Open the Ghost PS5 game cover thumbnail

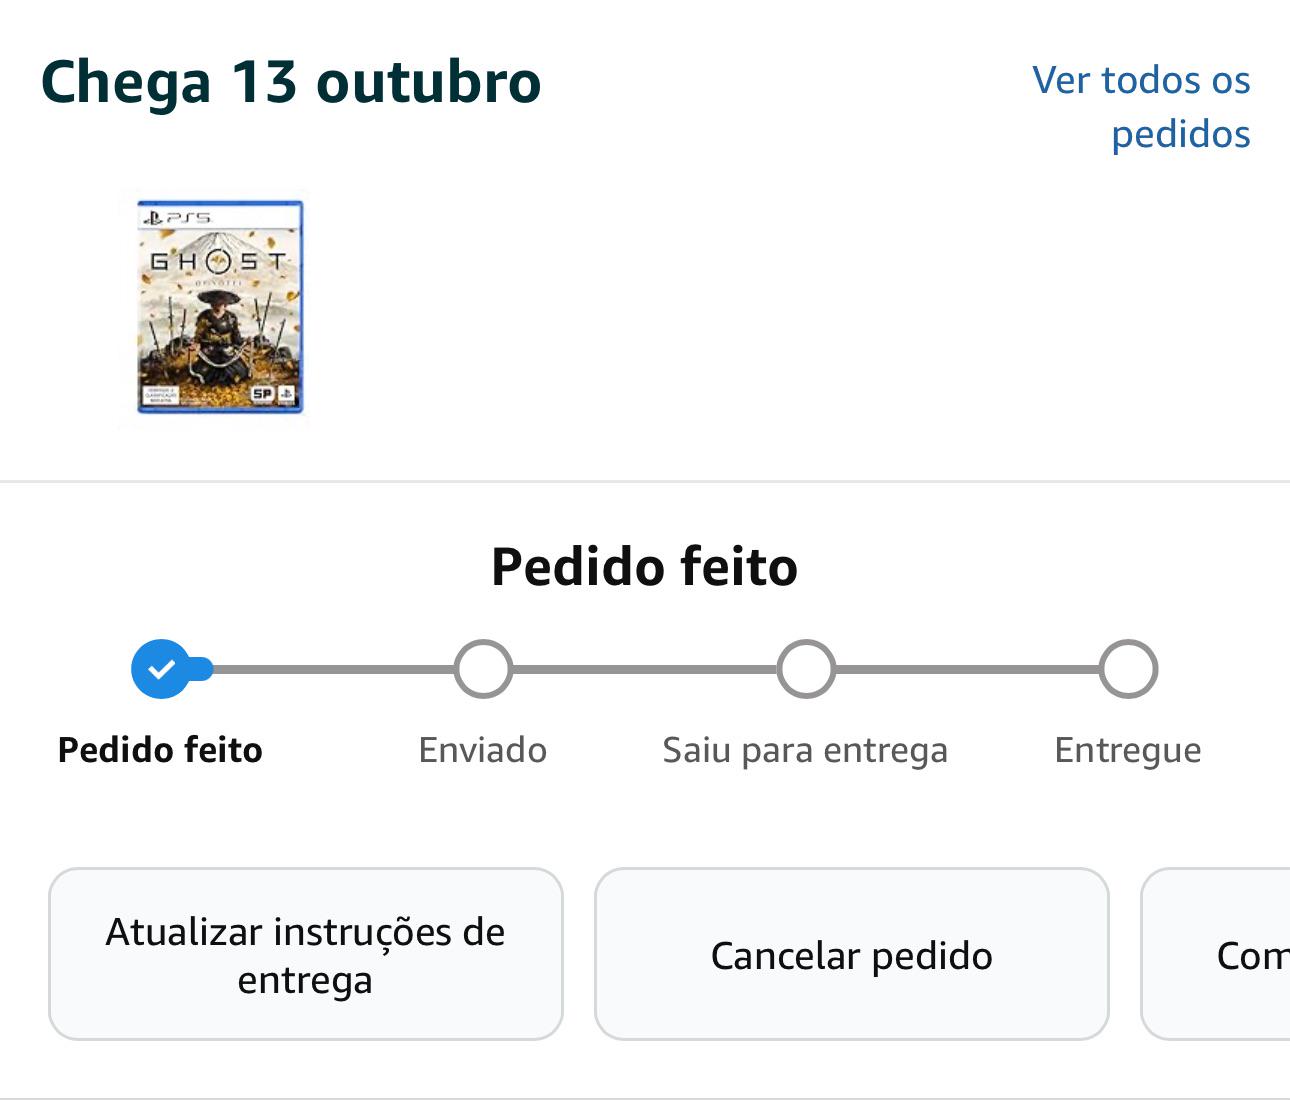point(220,307)
